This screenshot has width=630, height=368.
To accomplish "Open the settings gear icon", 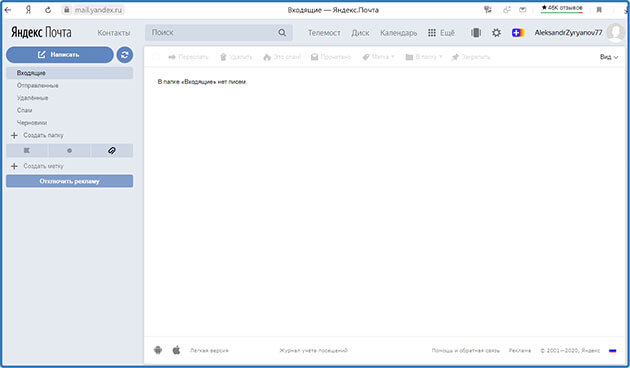I will tap(496, 33).
